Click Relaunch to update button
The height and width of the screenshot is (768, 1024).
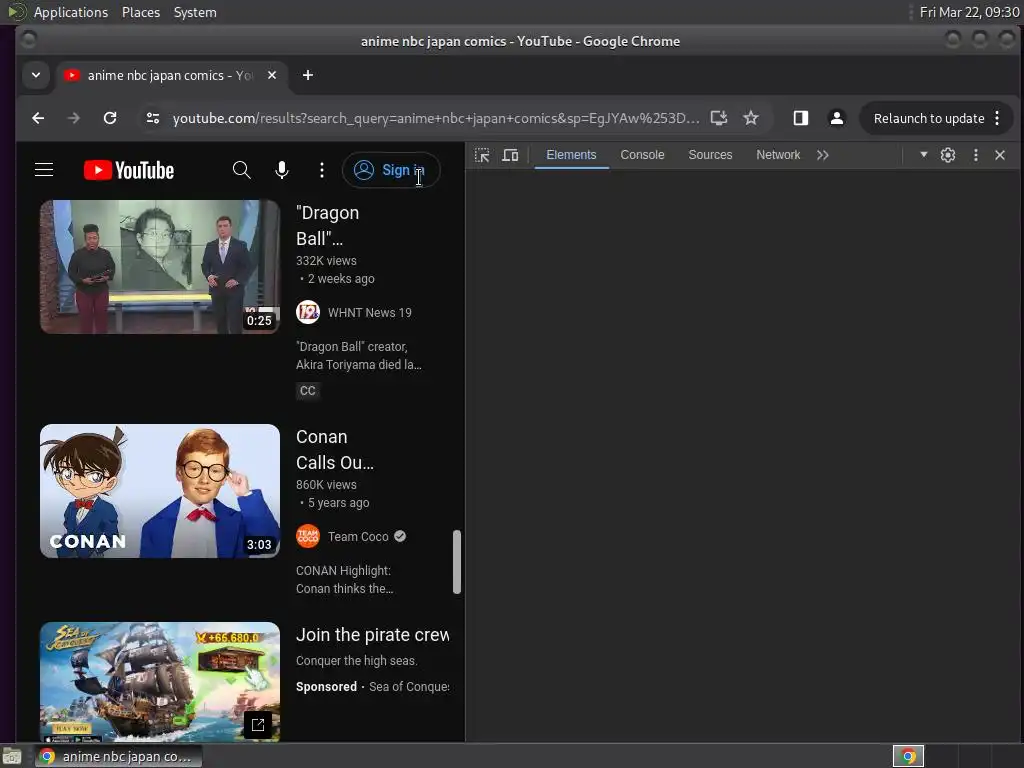[x=929, y=118]
